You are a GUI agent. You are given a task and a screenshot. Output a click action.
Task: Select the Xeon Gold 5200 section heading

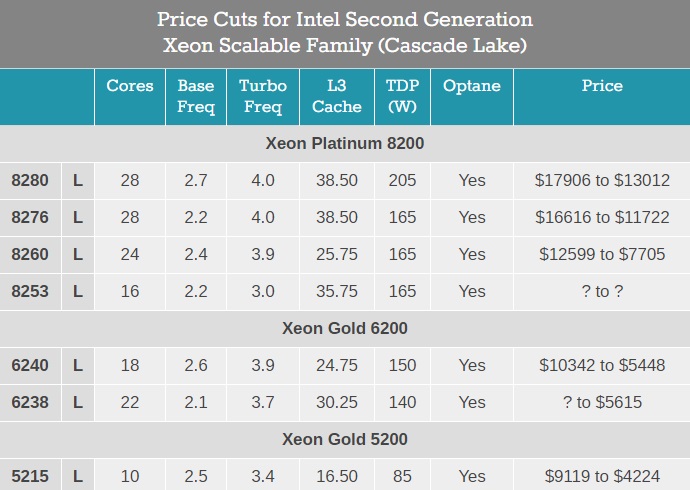pyautogui.click(x=345, y=439)
